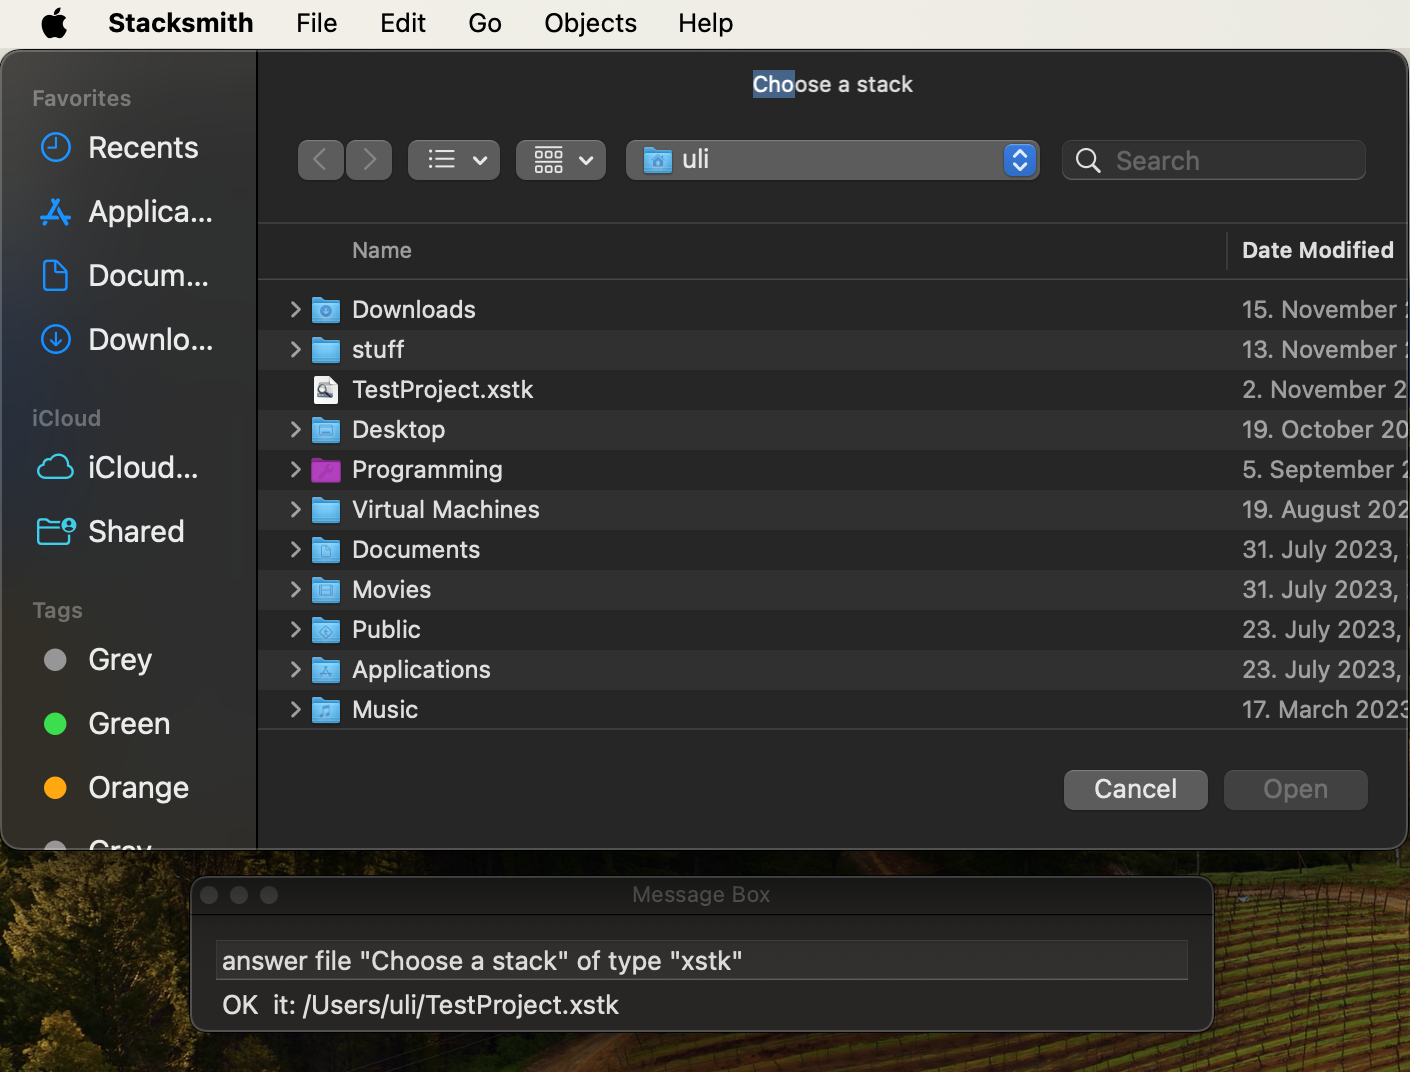
Task: Select the Applications icon in Favorites
Action: pyautogui.click(x=55, y=211)
